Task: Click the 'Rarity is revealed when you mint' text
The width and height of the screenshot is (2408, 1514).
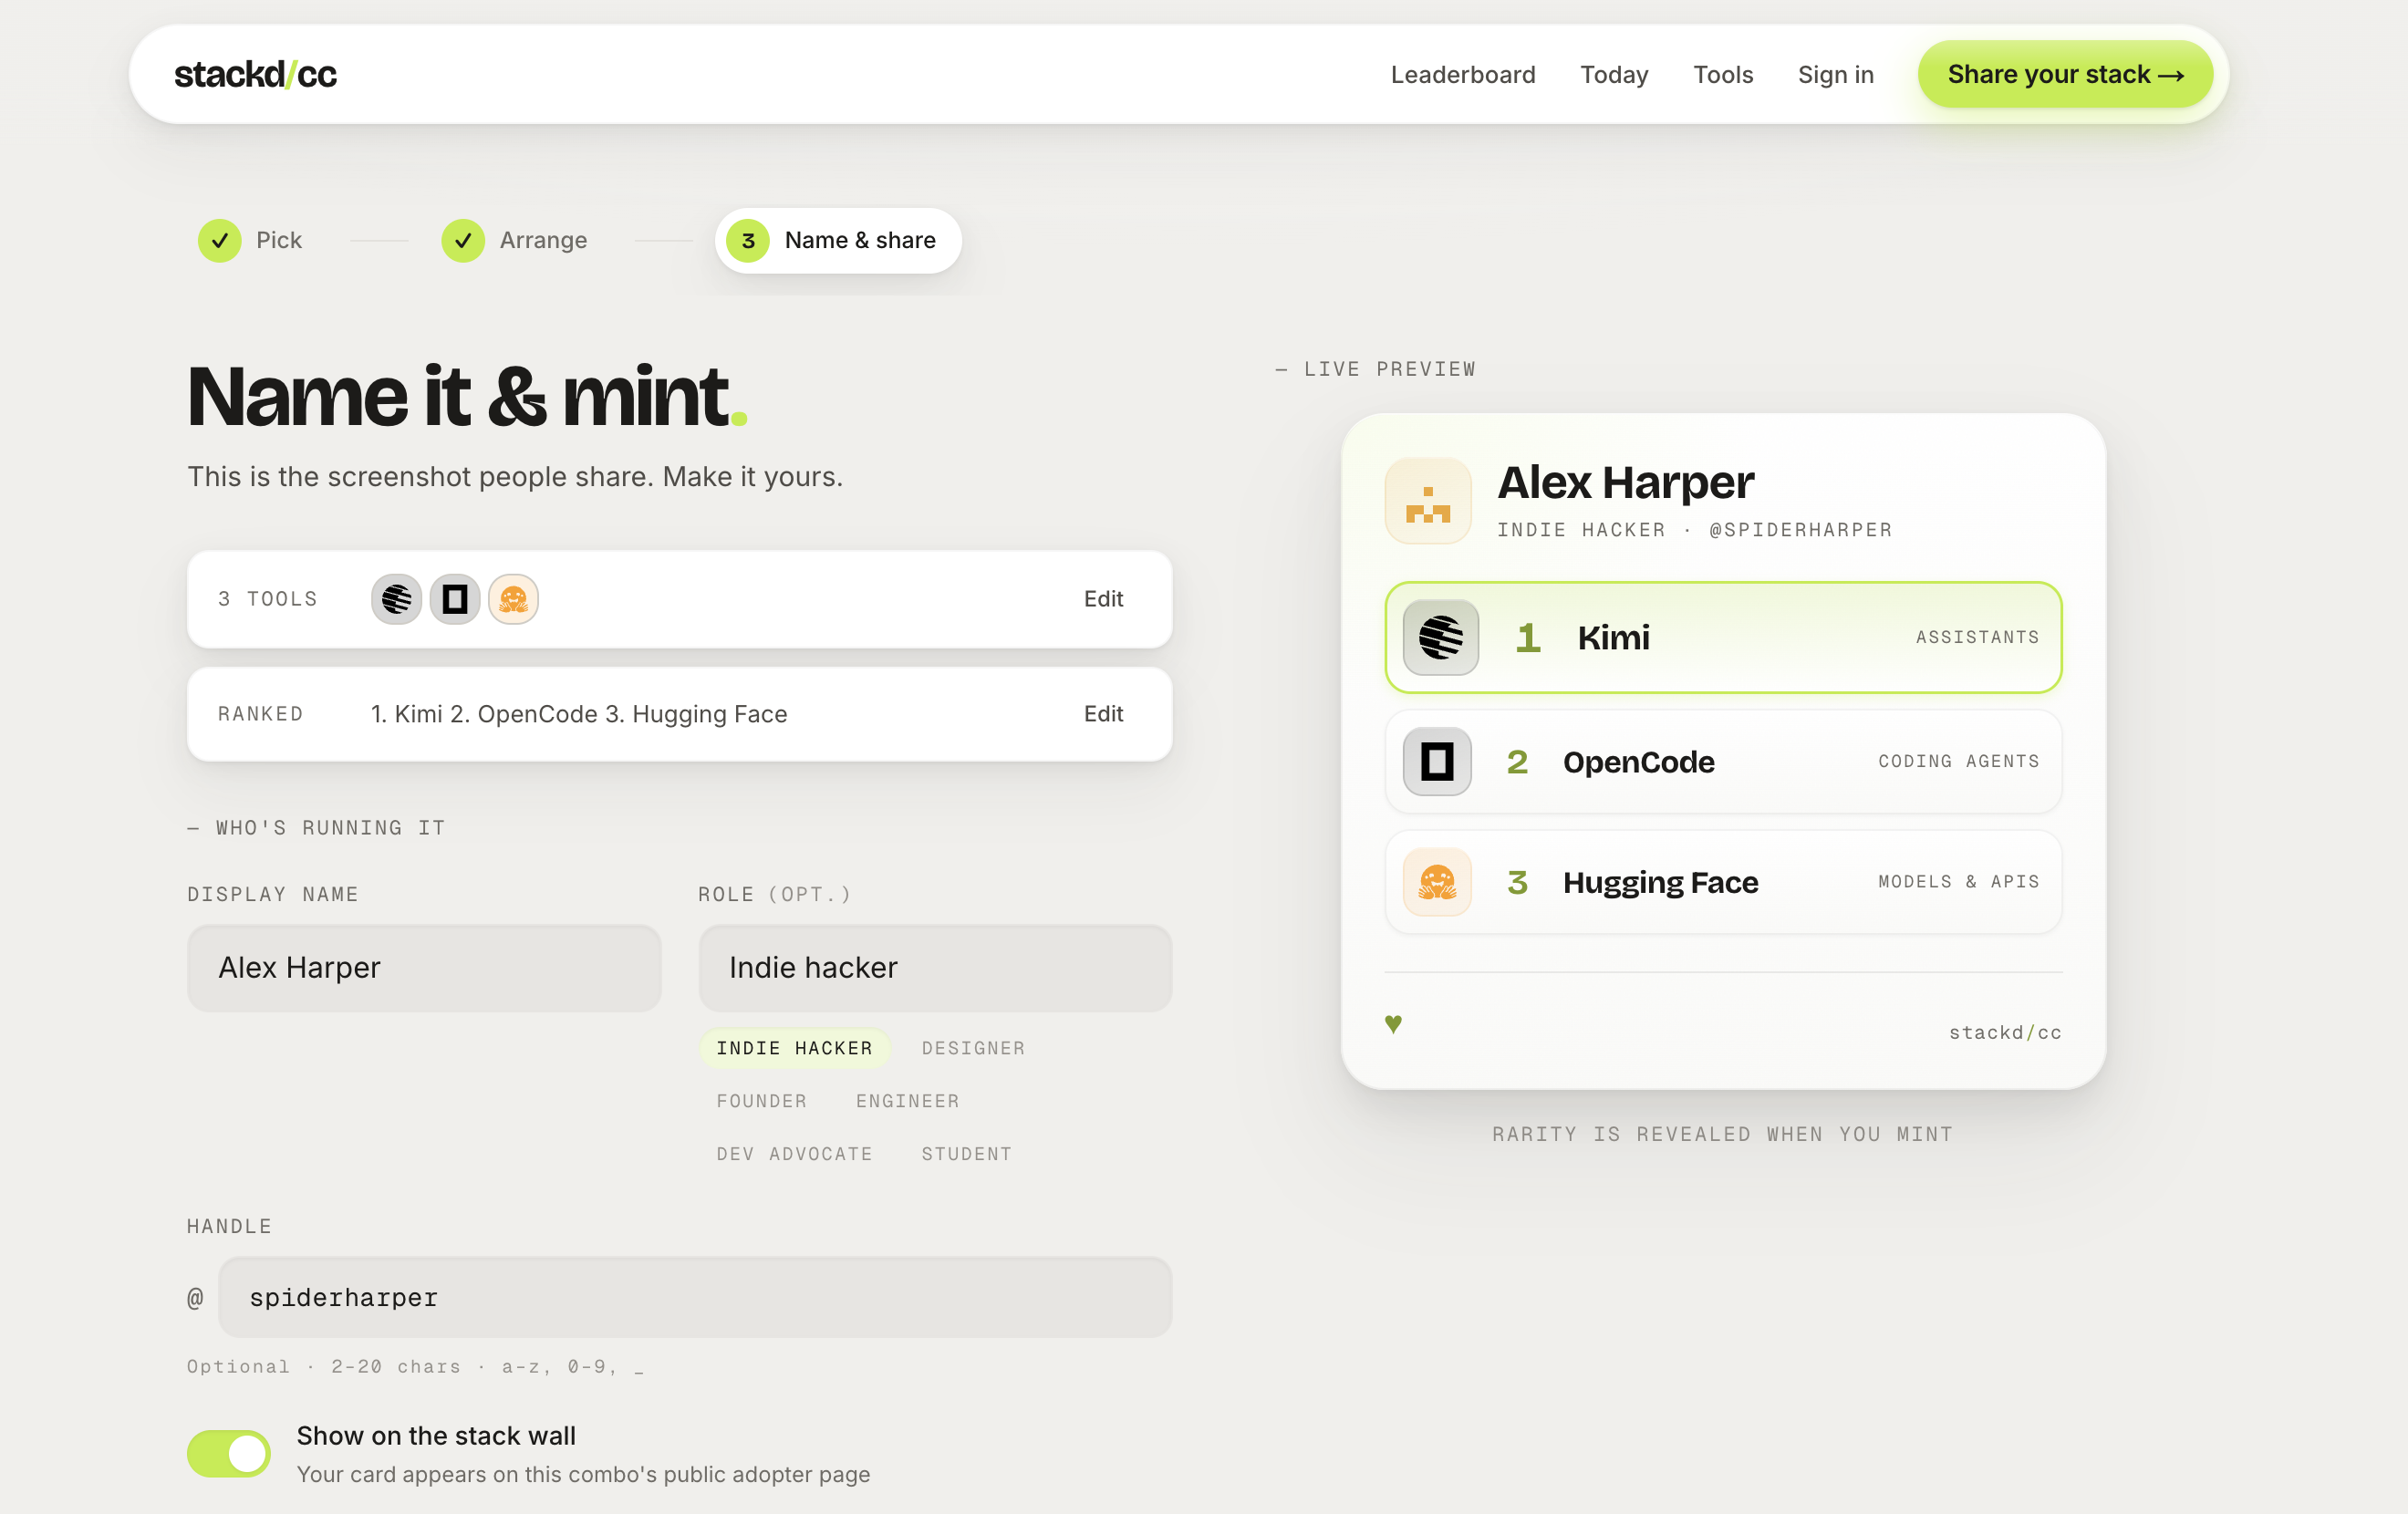Action: coord(1721,1133)
